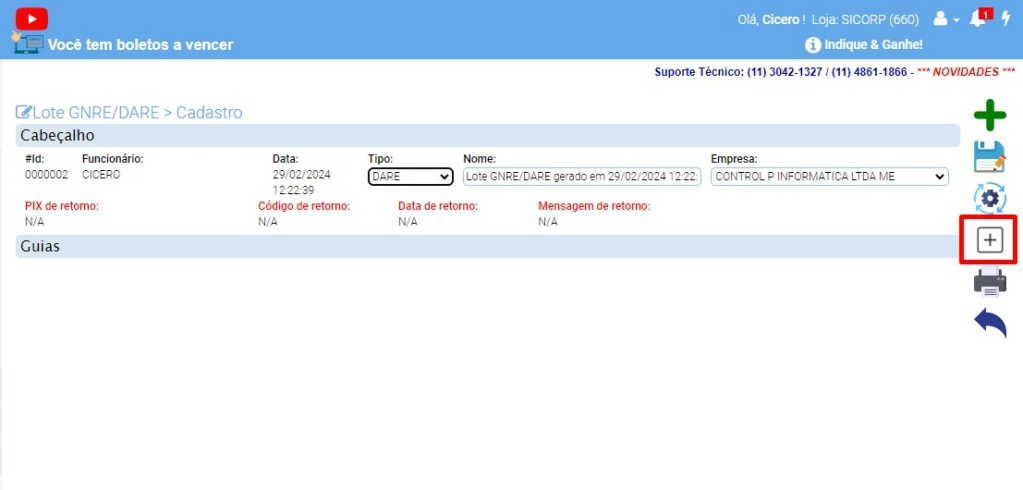This screenshot has height=490, width=1023.
Task: Click the 'Guias' section header
Action: click(487, 247)
